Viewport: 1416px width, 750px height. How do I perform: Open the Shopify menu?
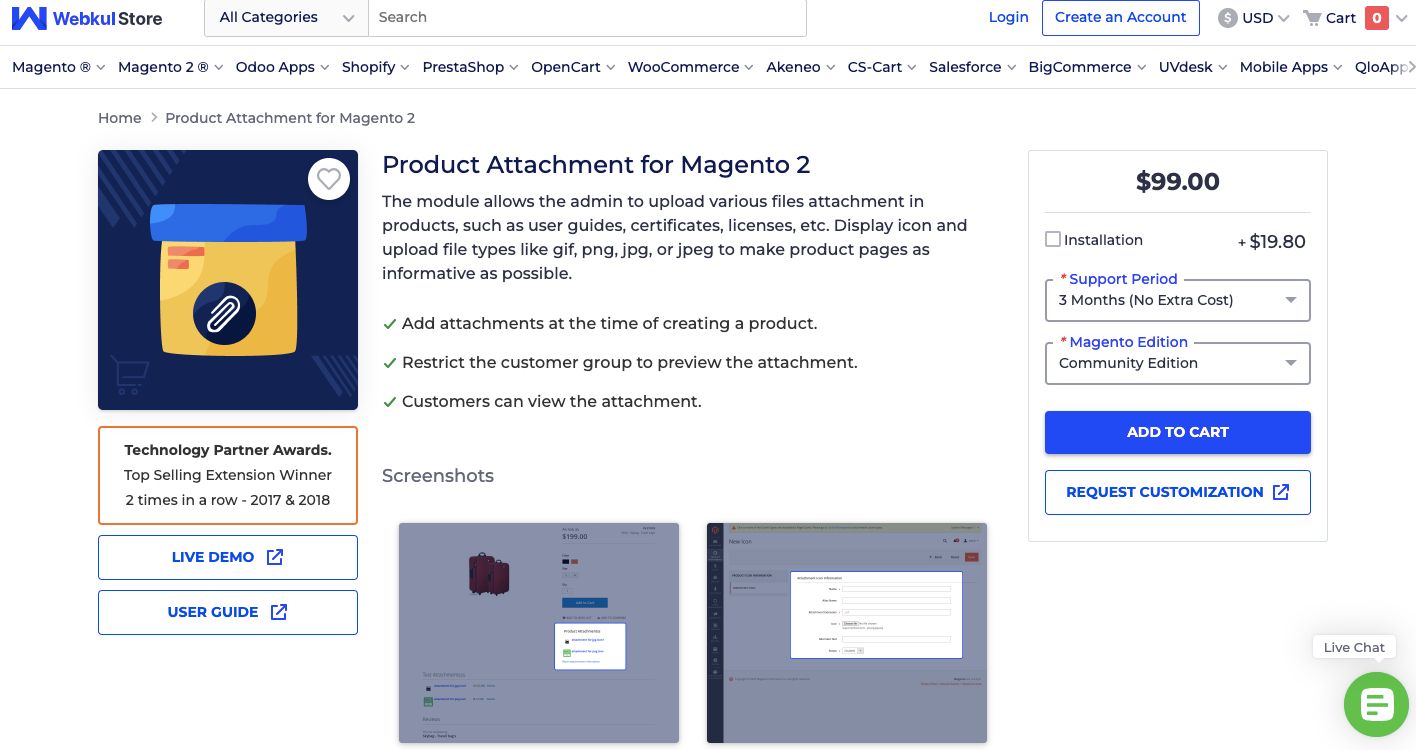coord(368,67)
